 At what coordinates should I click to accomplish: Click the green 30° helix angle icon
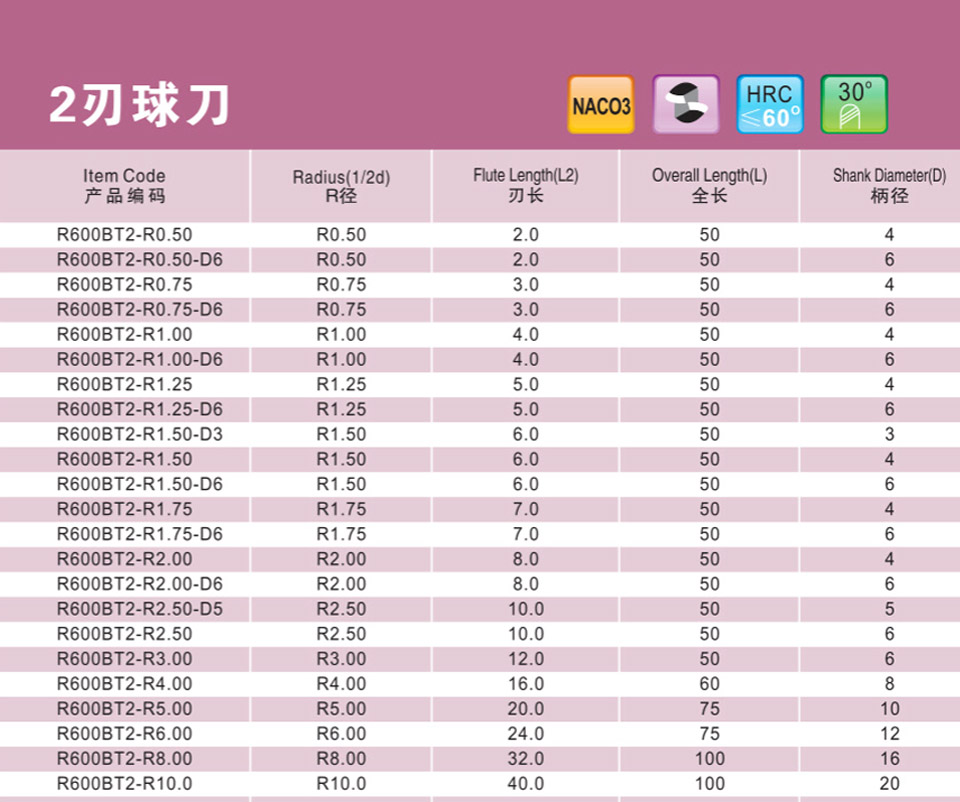pyautogui.click(x=854, y=105)
